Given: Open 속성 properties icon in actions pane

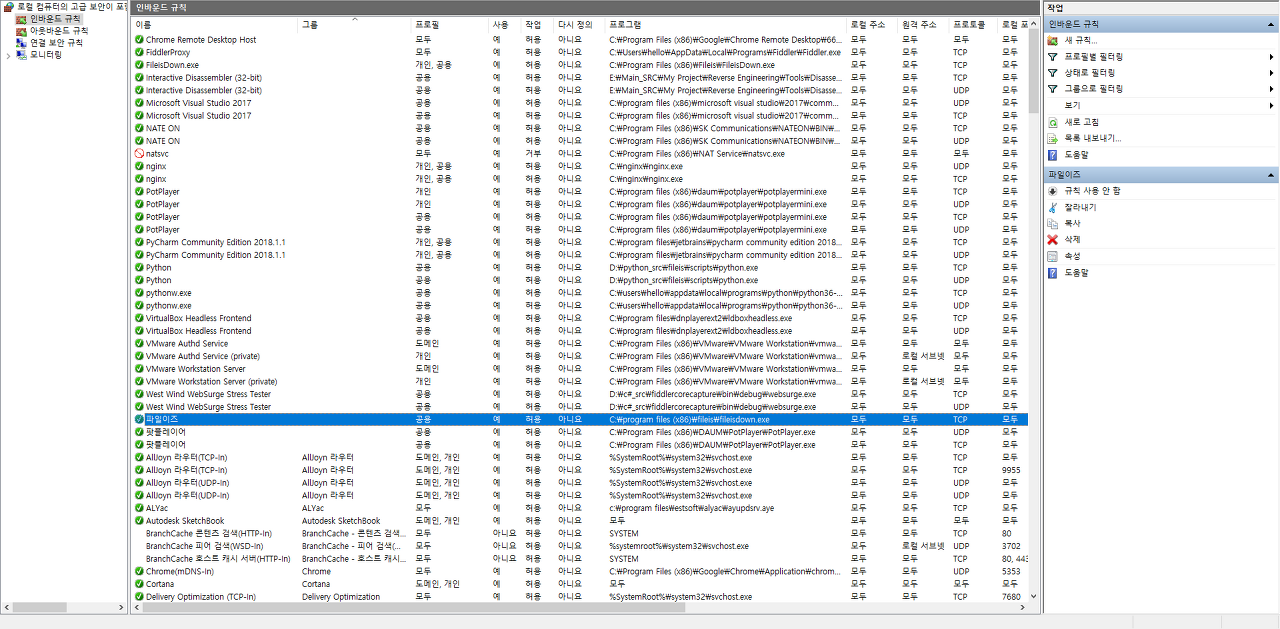Looking at the screenshot, I should click(x=1052, y=256).
